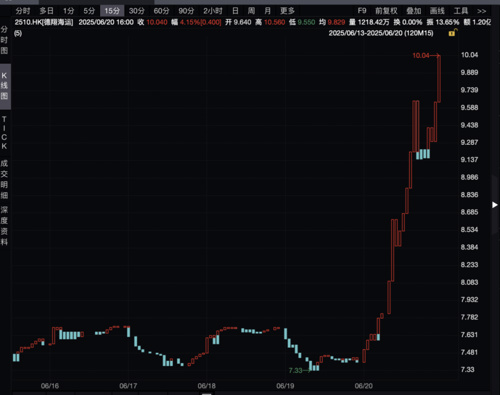Click the F9 button
This screenshot has height=395, width=500.
[362, 11]
